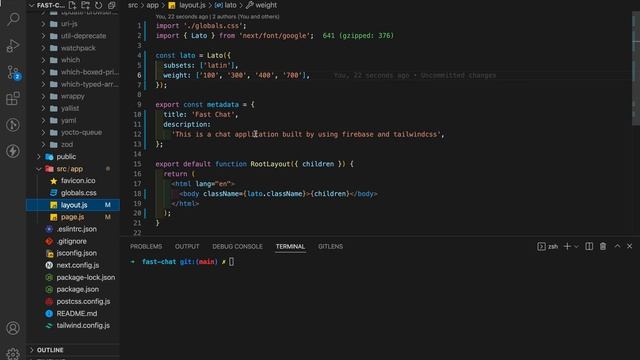Add a new terminal with plus icon
Screen dimensions: 640x360
567,246
